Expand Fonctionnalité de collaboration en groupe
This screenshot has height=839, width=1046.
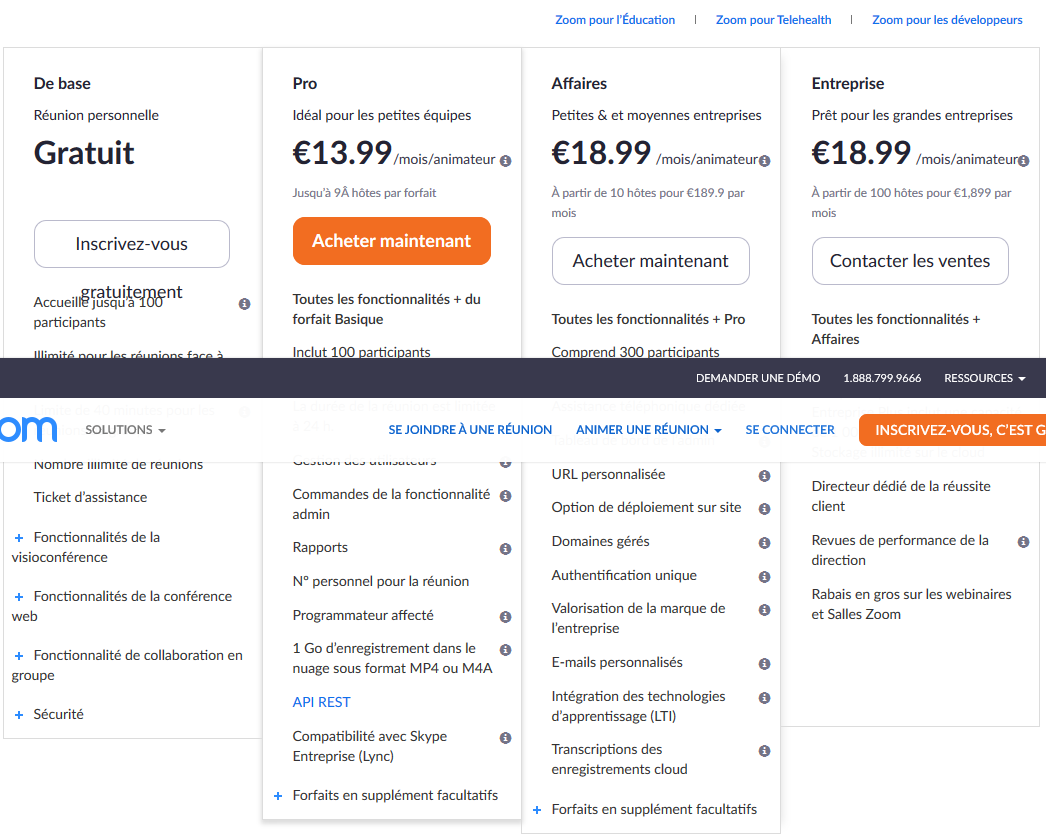point(19,656)
